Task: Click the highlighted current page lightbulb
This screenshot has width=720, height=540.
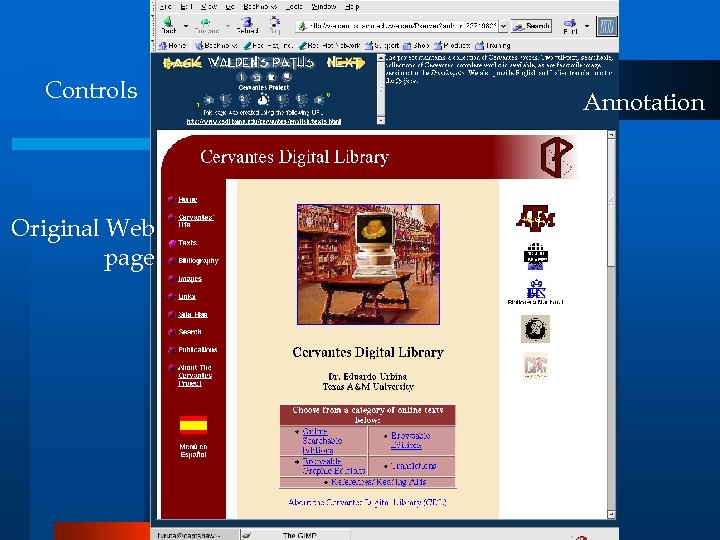Action: tap(263, 99)
